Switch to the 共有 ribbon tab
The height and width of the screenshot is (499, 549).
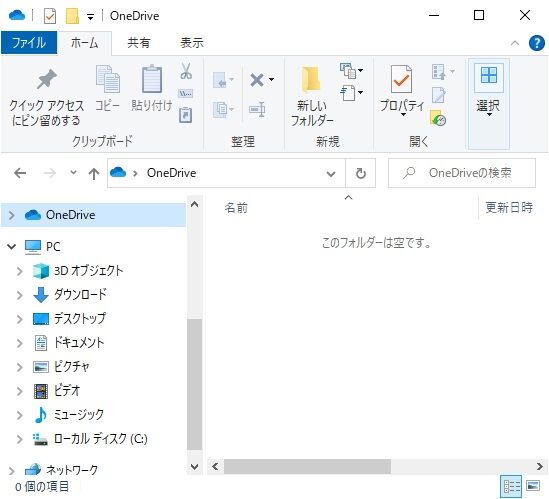139,43
